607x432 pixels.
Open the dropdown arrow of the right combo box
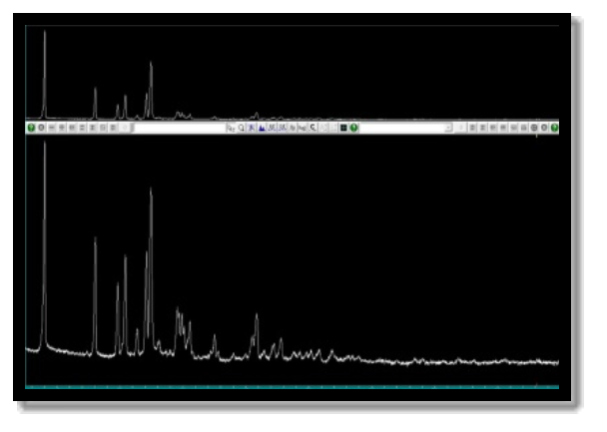[x=448, y=128]
